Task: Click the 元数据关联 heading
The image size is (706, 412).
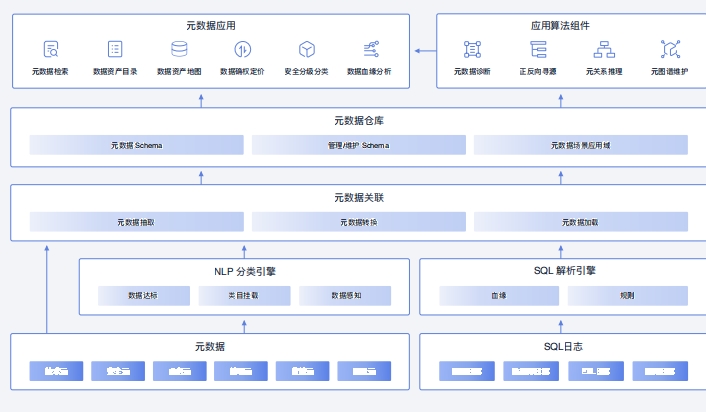Action: 359,198
